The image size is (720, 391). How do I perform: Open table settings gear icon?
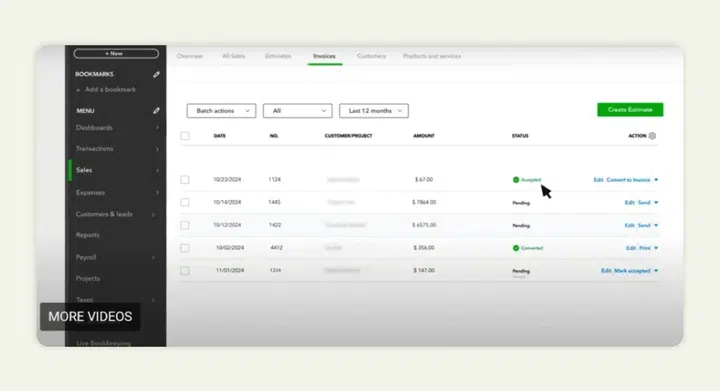[x=652, y=136]
